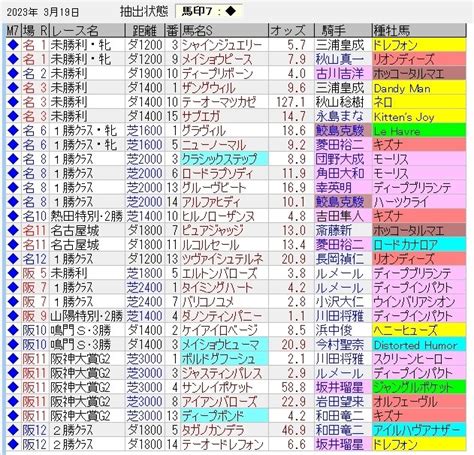474x455 pixels.
Task: Select jockey name 吉田隼人
Action: point(340,216)
